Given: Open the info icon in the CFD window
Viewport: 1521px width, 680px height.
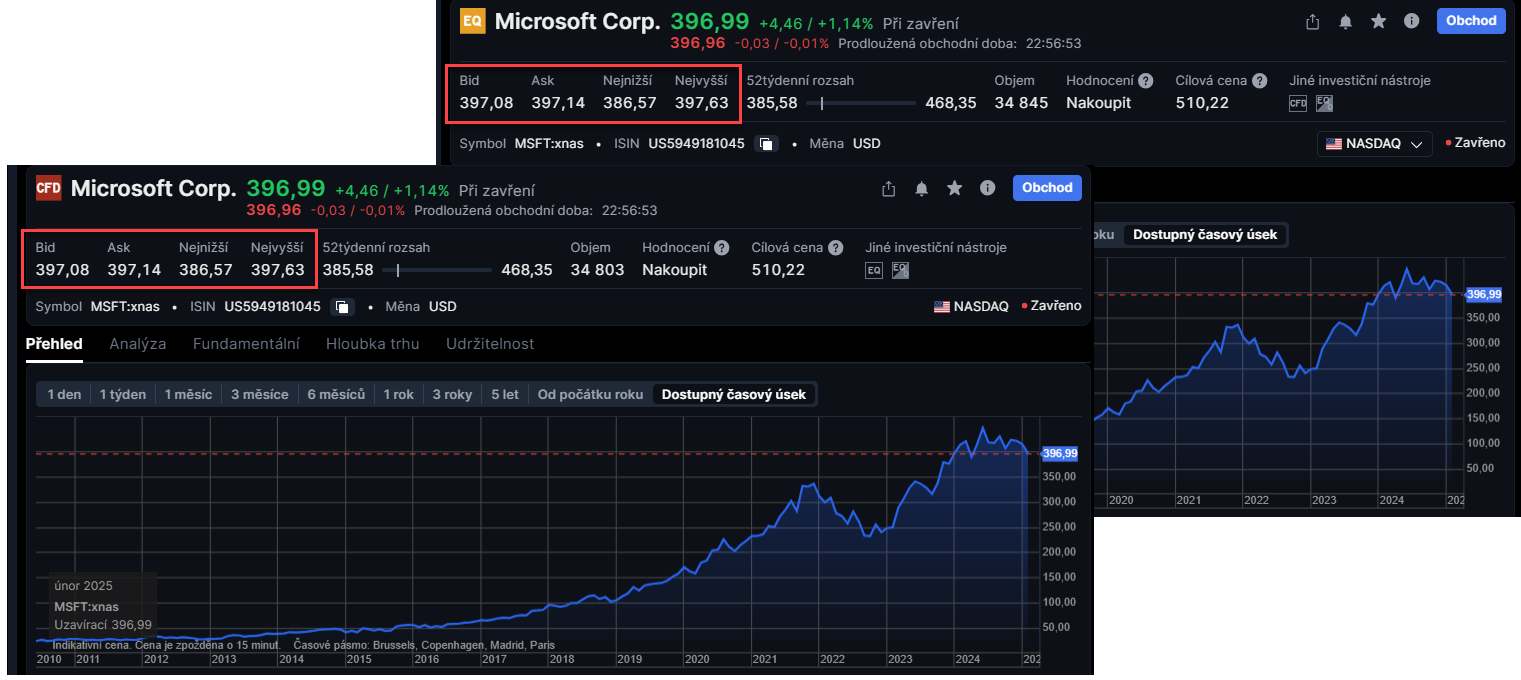Looking at the screenshot, I should (x=988, y=188).
